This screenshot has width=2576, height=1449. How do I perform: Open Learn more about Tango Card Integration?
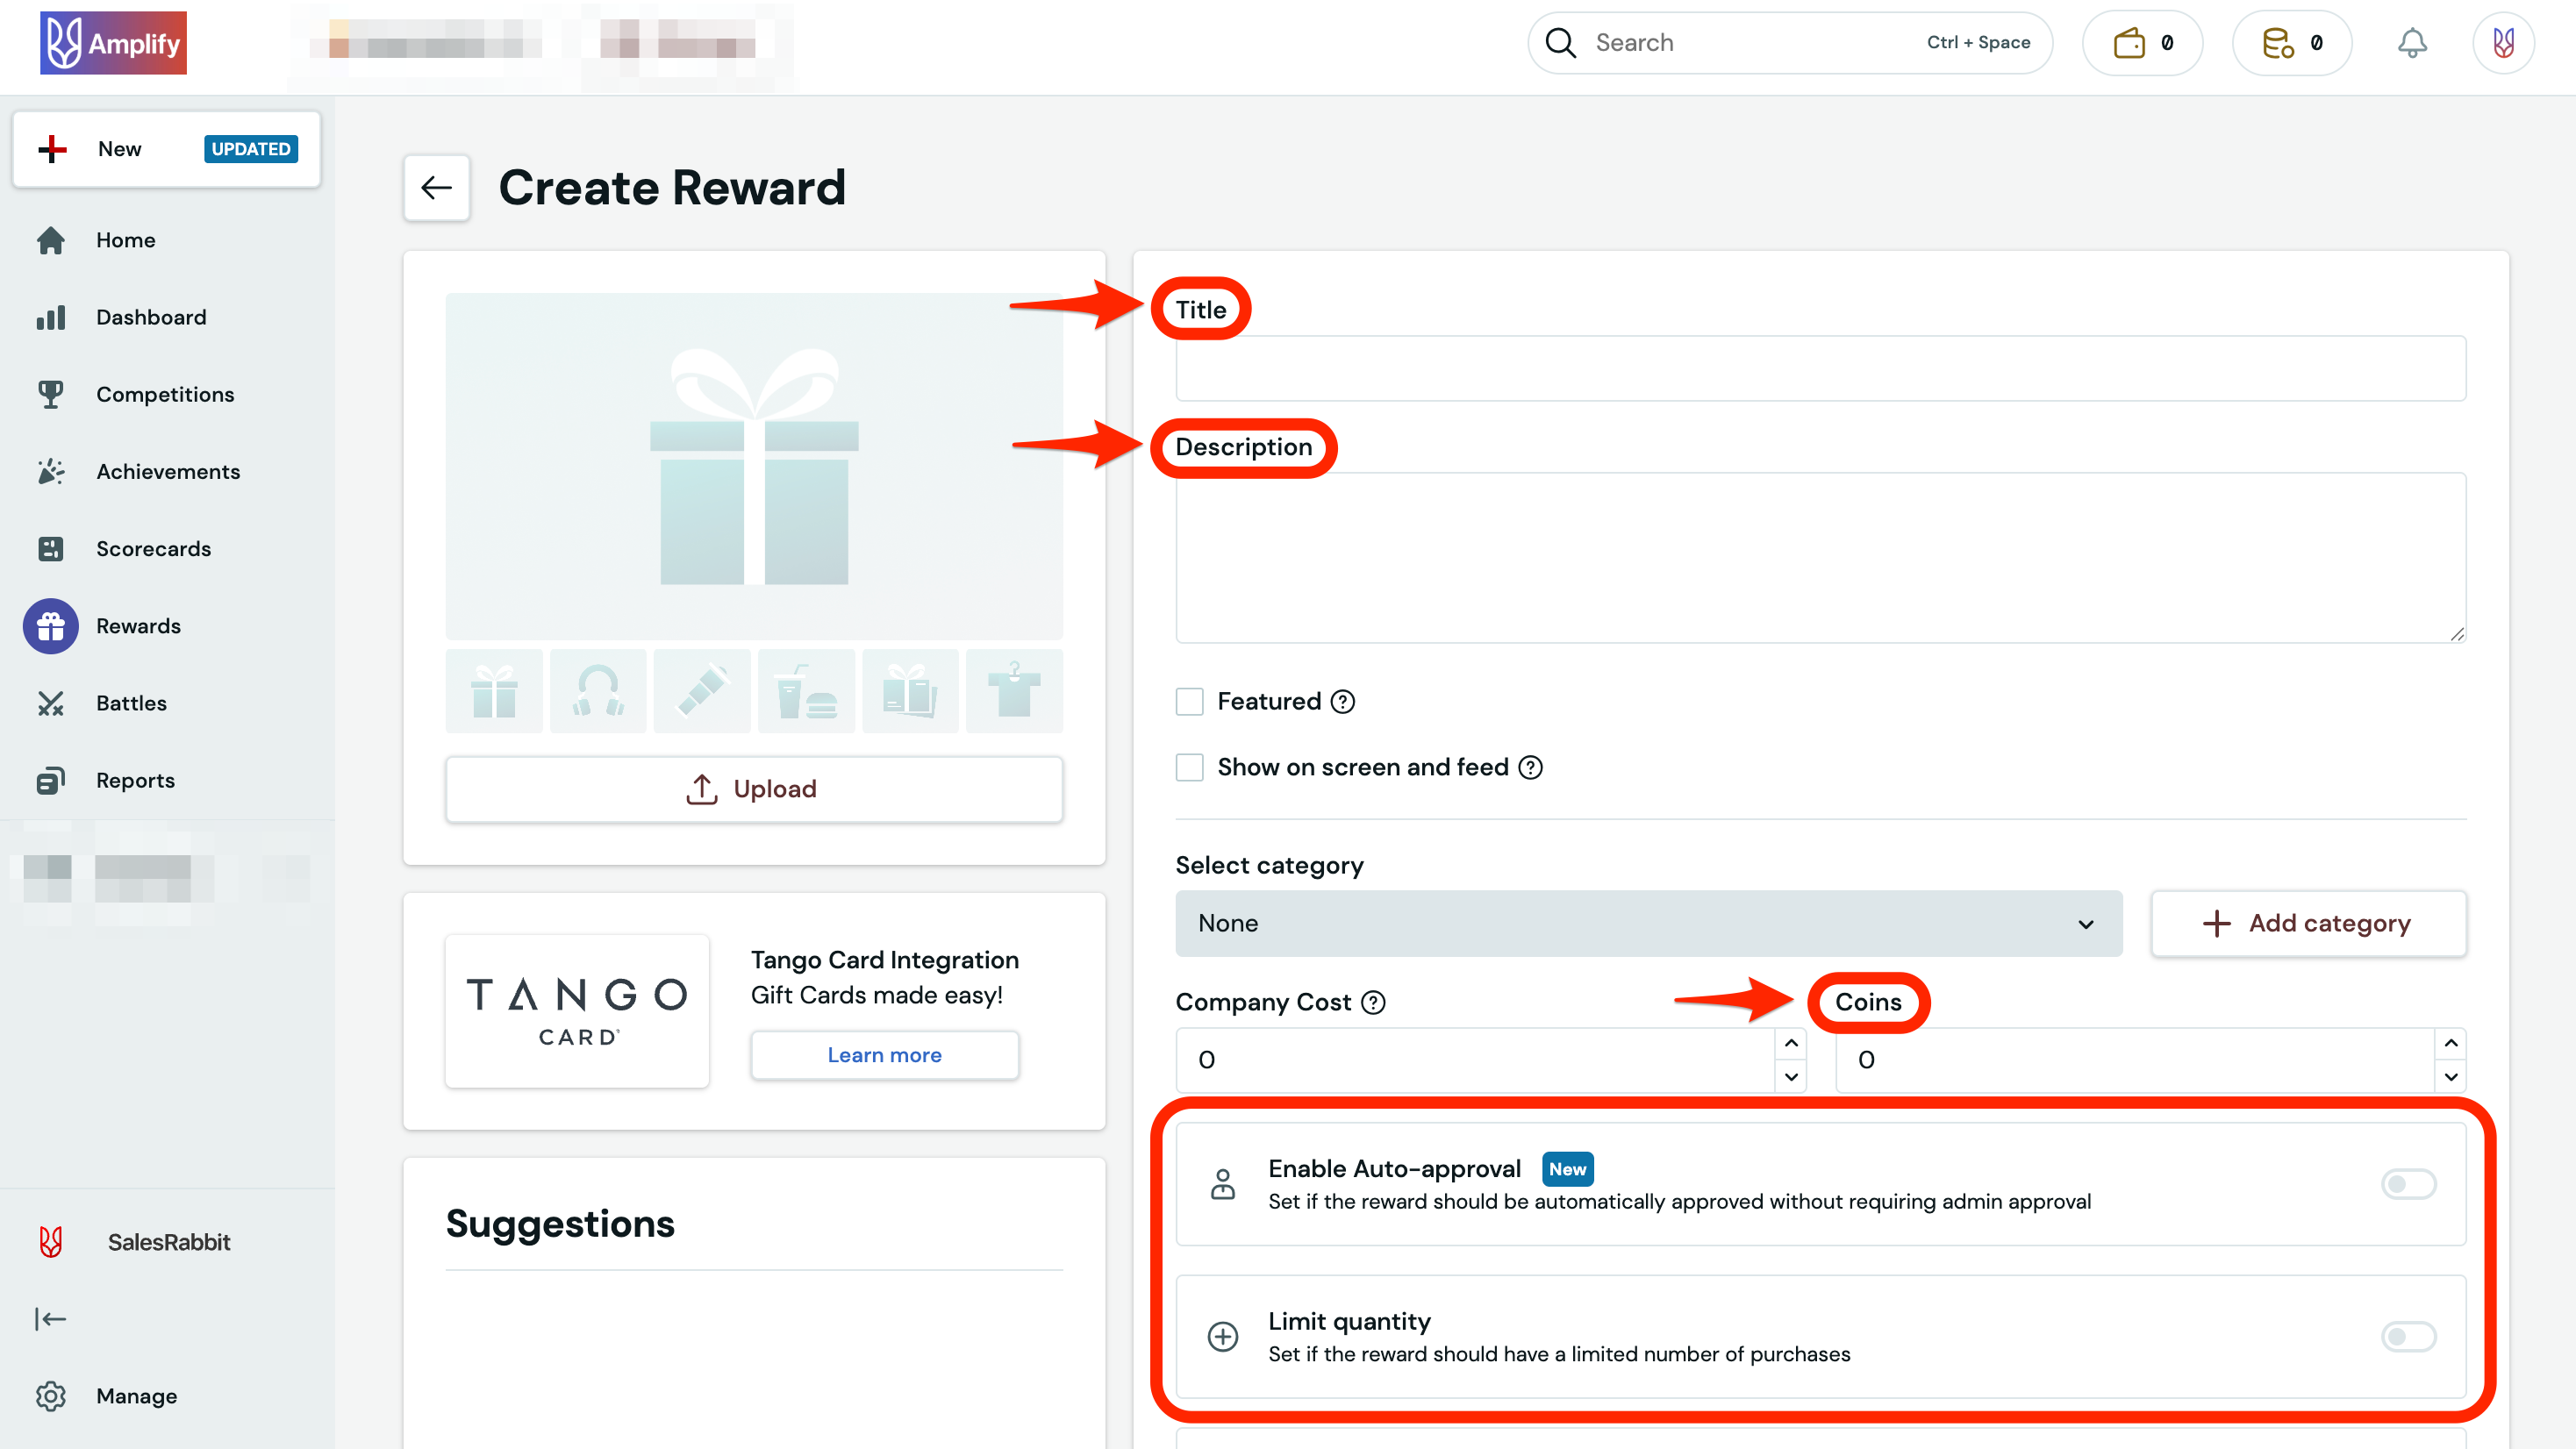tap(884, 1054)
